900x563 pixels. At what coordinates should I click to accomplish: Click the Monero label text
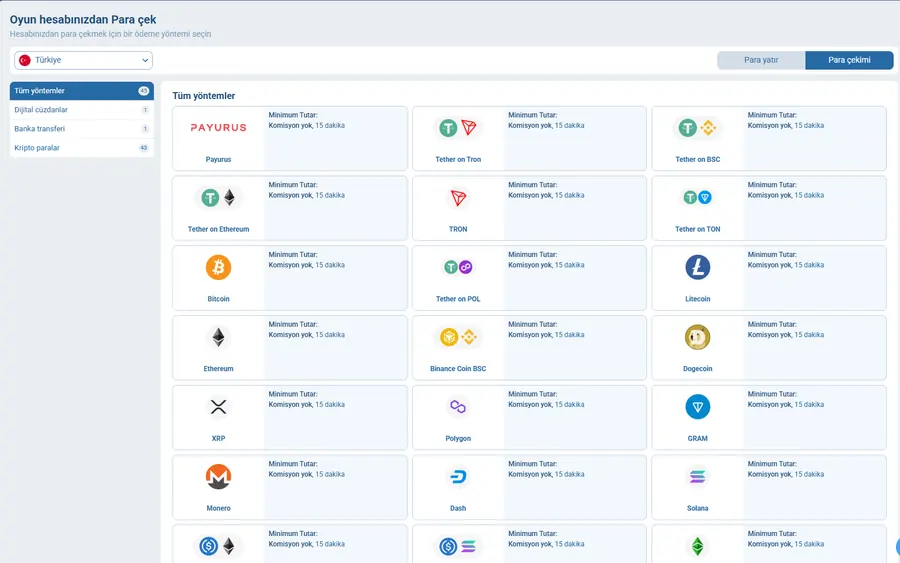coord(218,508)
